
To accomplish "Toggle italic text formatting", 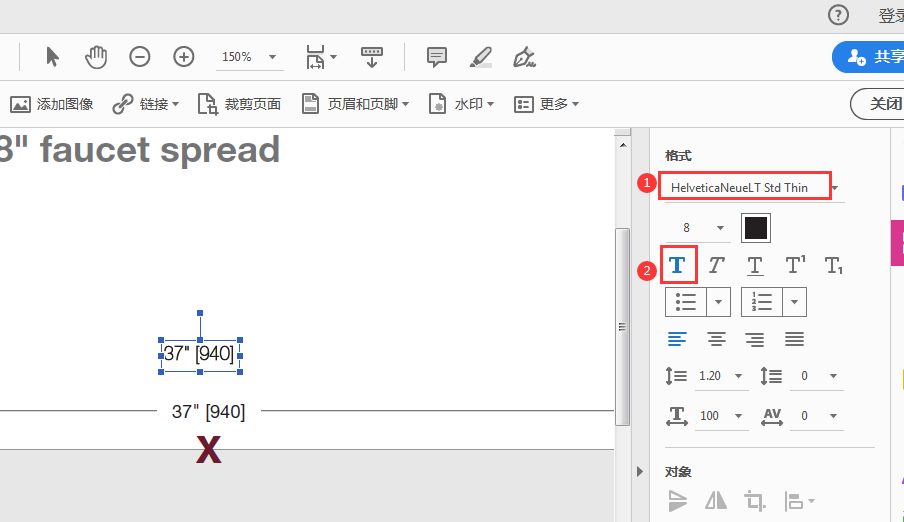I will [x=716, y=265].
